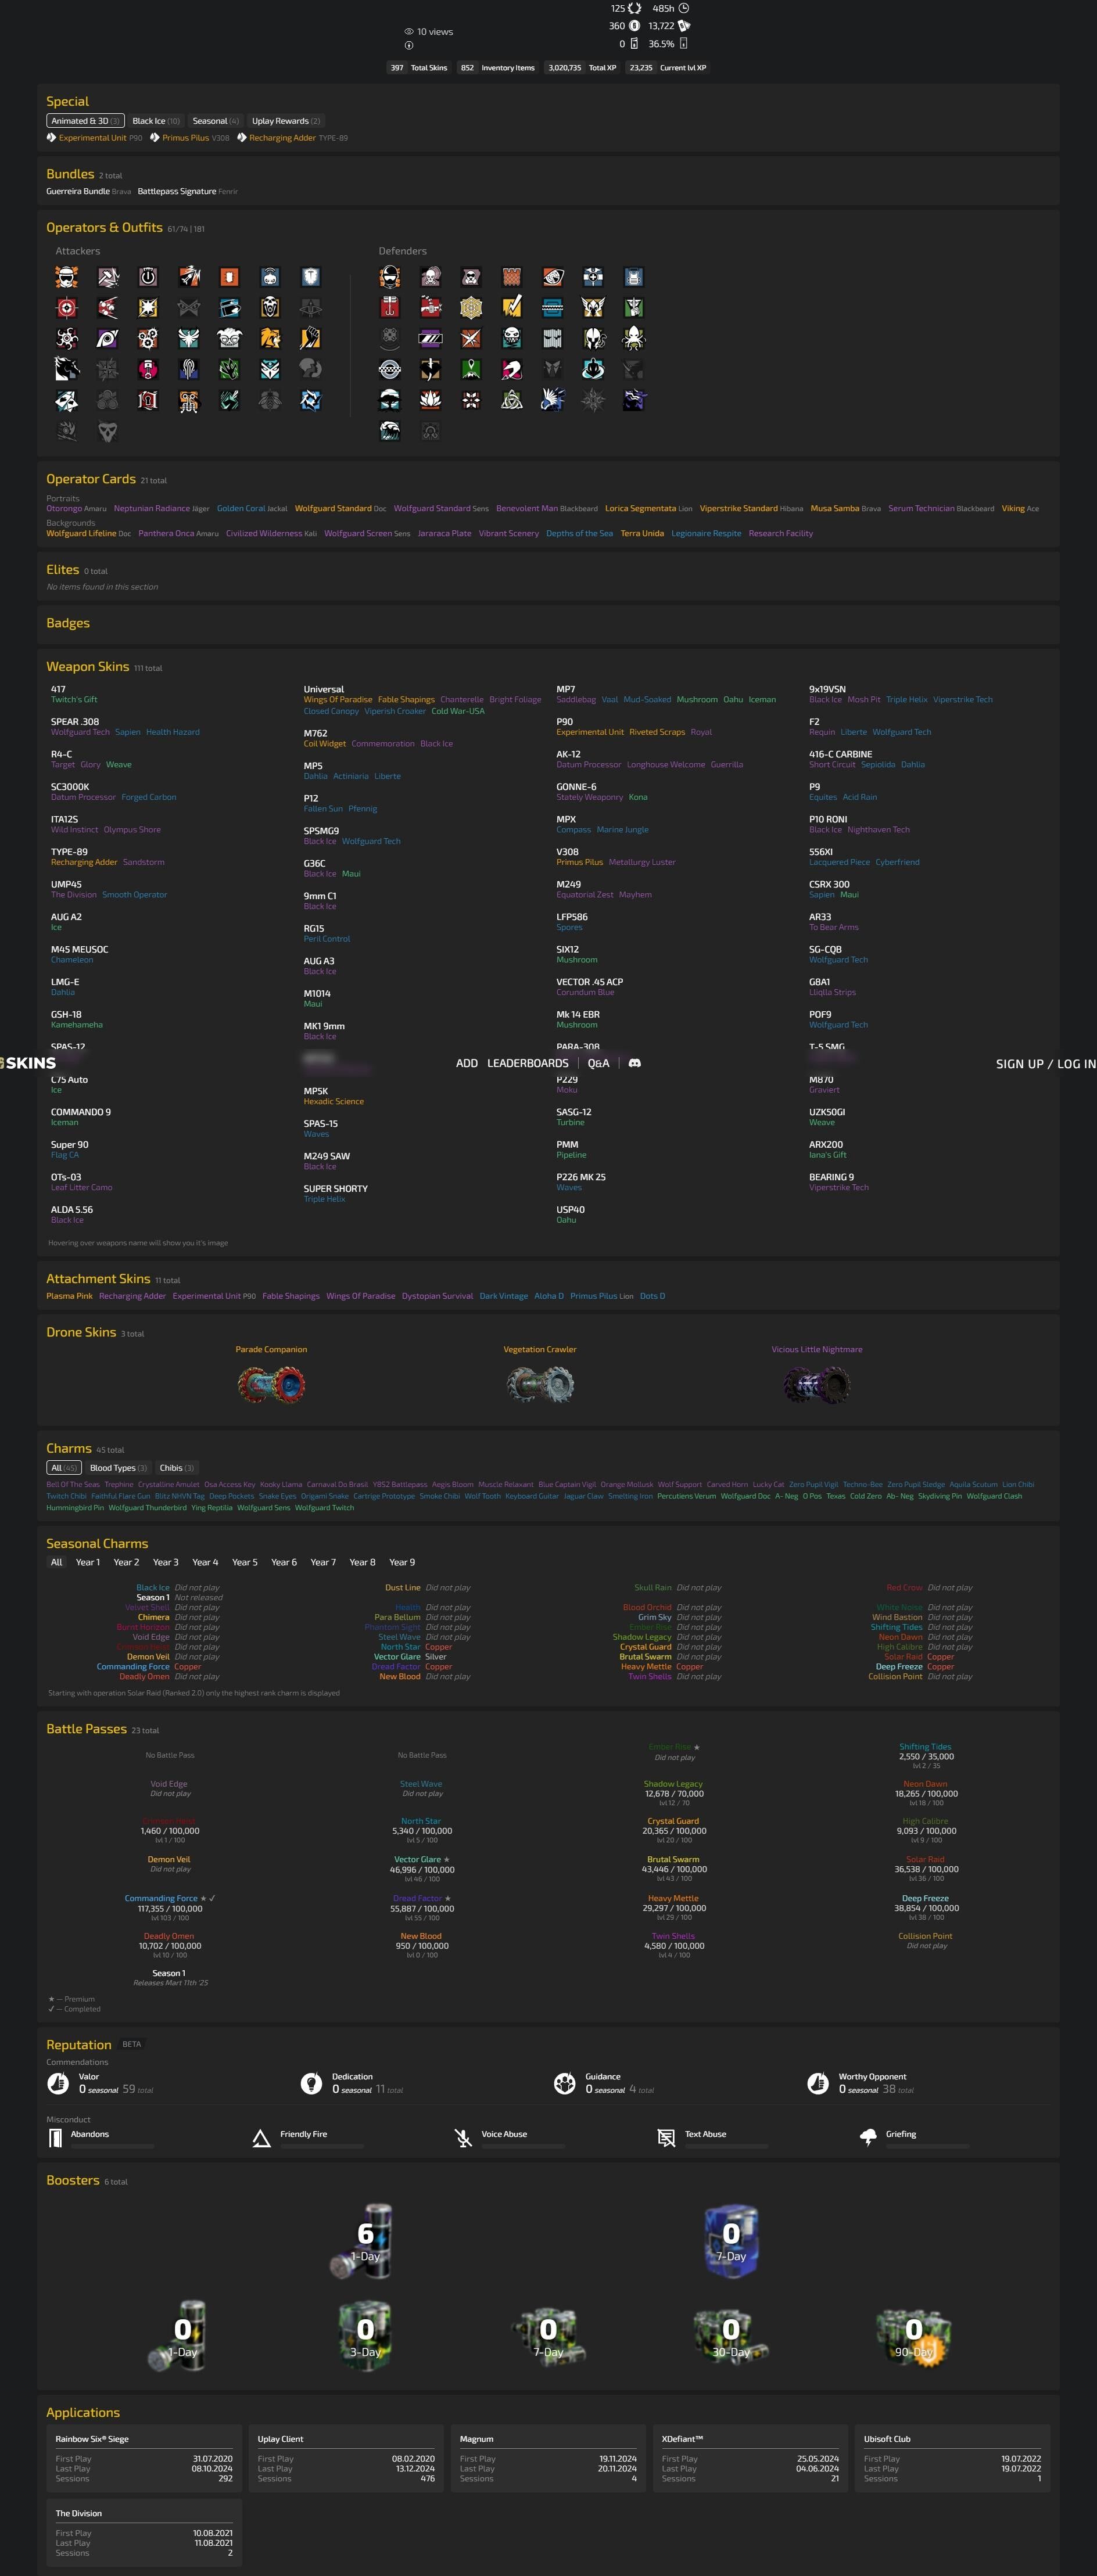Click the Kapkan red hook defender icon
This screenshot has width=1097, height=2576.
390,308
